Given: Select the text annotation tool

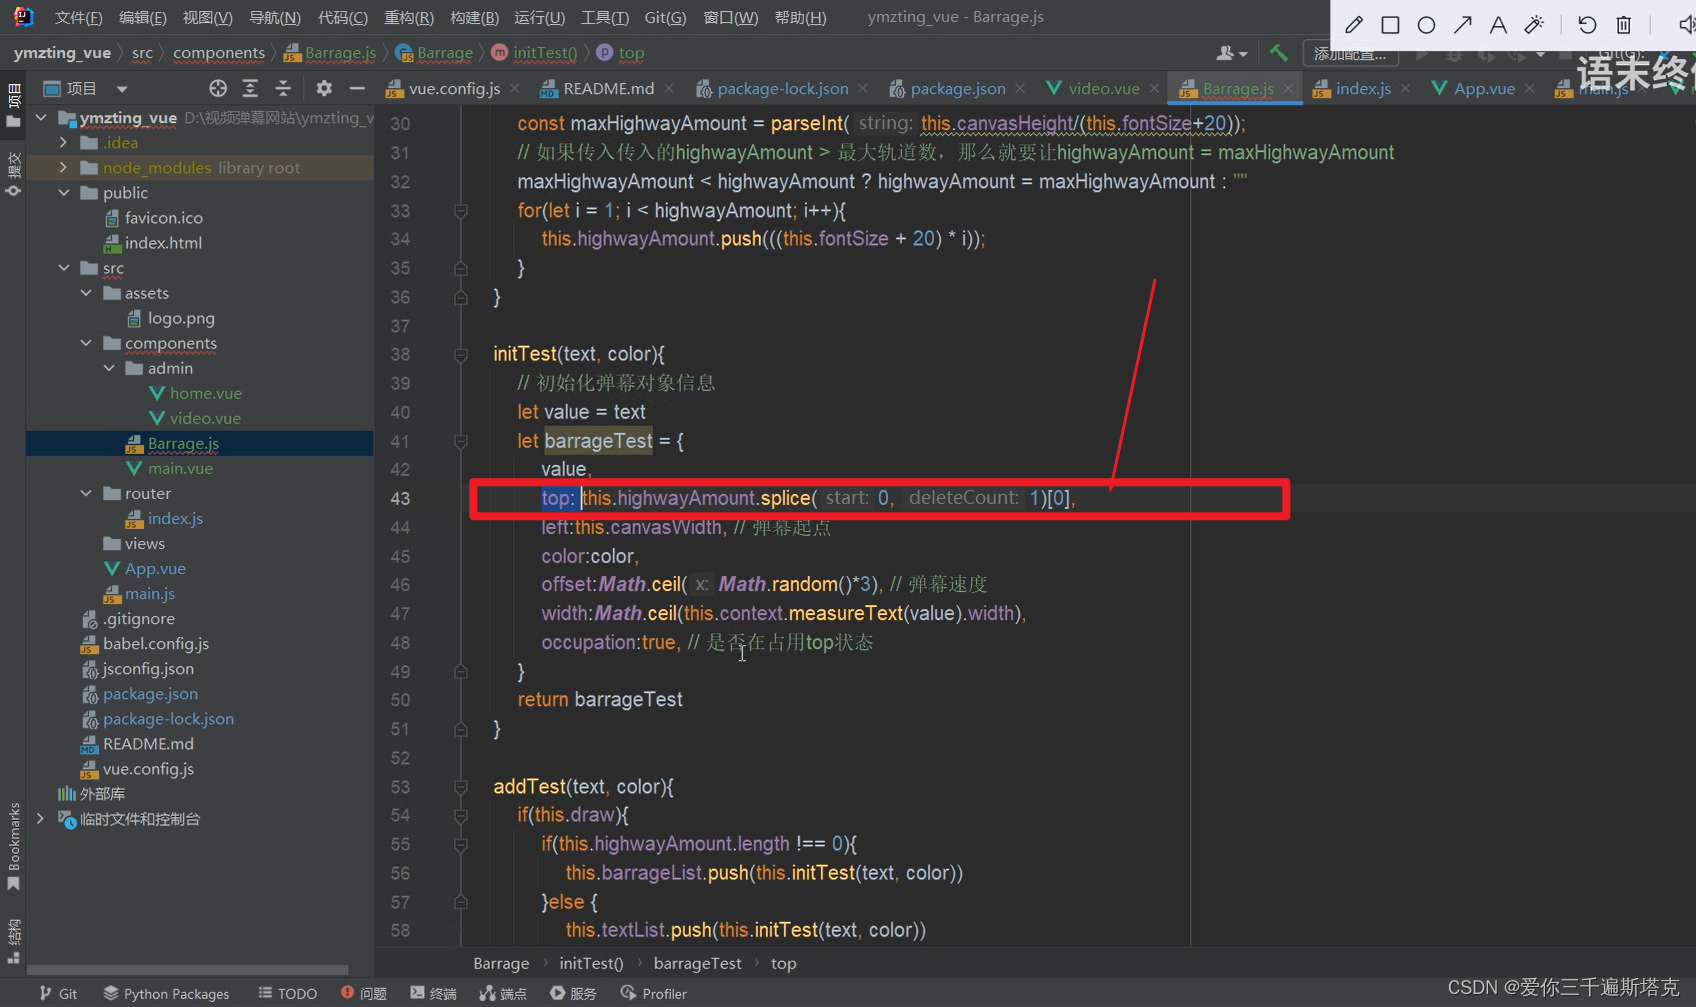Looking at the screenshot, I should pos(1498,25).
